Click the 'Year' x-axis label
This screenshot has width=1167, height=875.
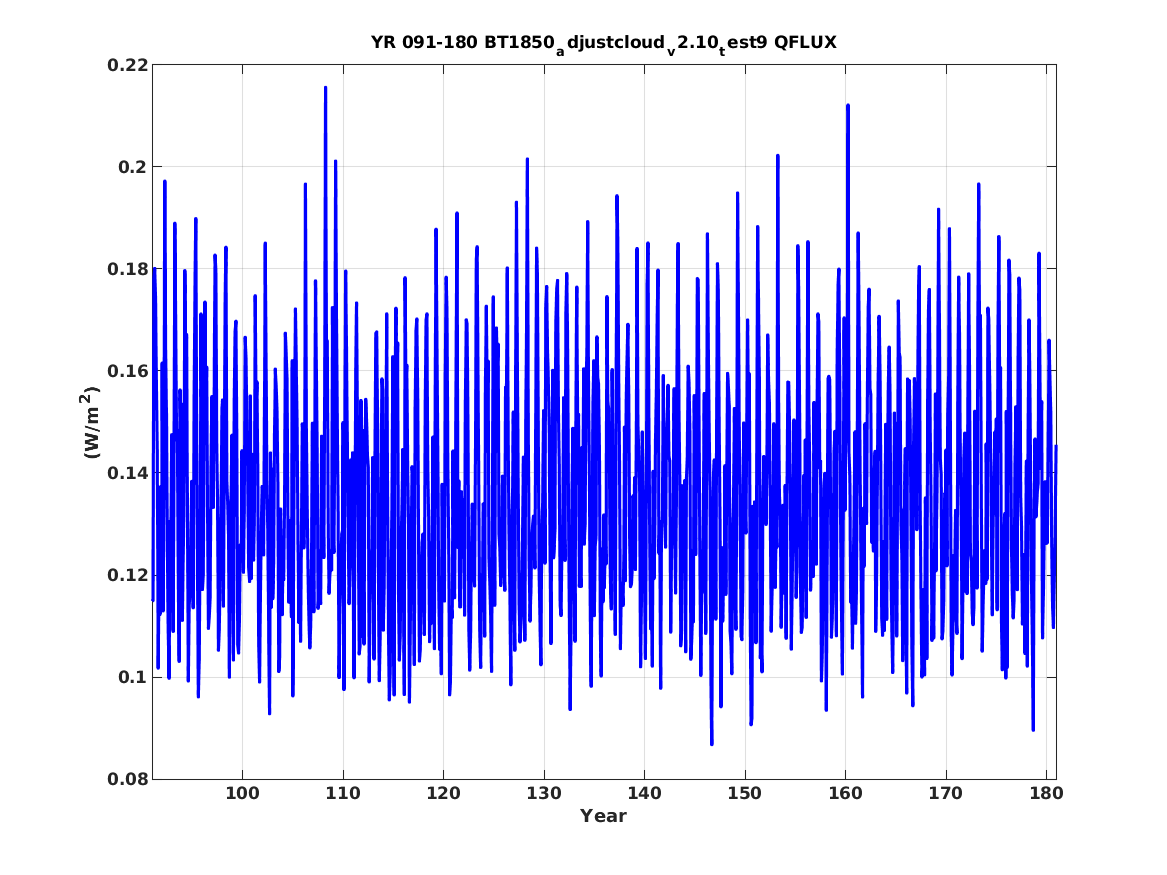point(604,816)
